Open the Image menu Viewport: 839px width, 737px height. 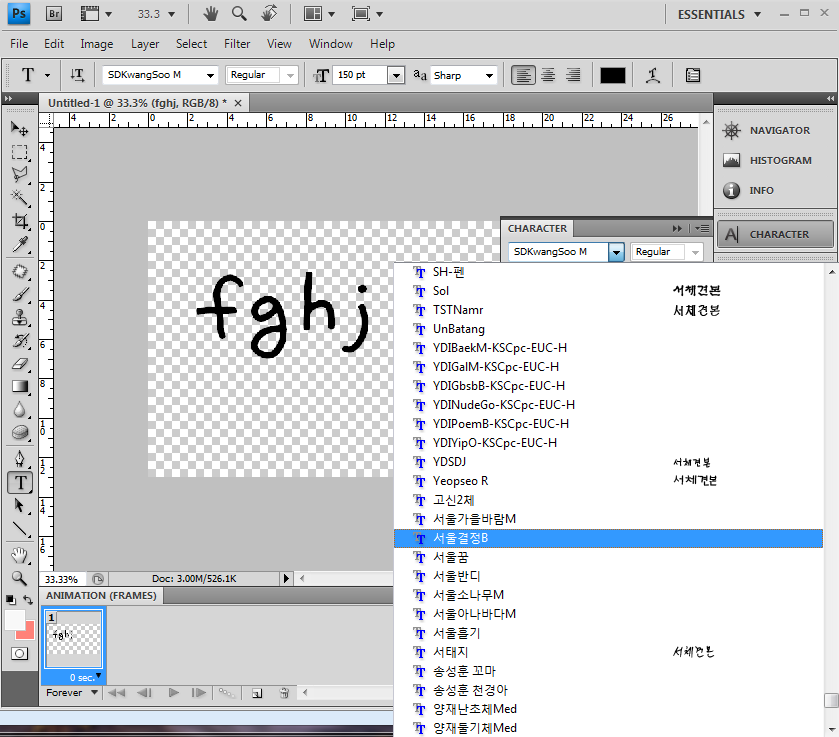point(97,44)
